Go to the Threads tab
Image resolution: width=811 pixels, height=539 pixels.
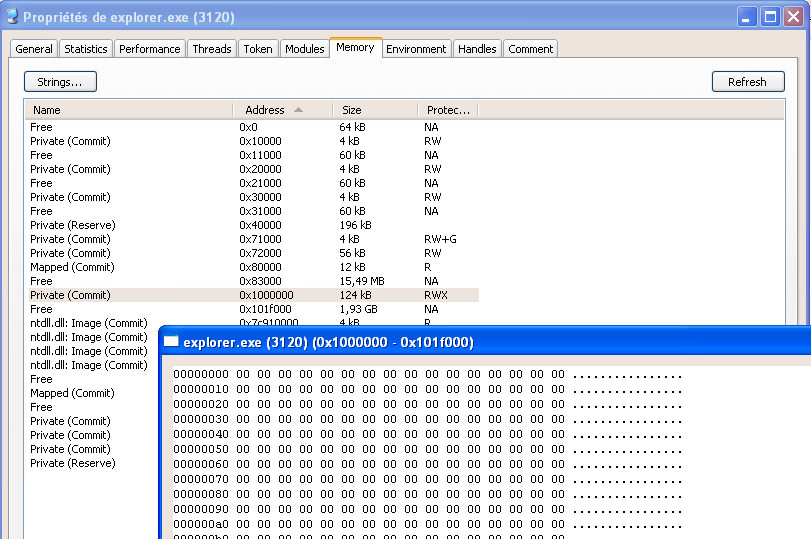click(x=212, y=49)
